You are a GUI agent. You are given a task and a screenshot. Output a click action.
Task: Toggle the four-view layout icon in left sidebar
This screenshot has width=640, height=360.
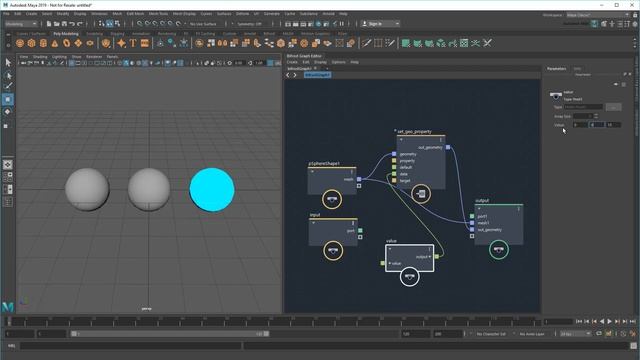click(8, 177)
